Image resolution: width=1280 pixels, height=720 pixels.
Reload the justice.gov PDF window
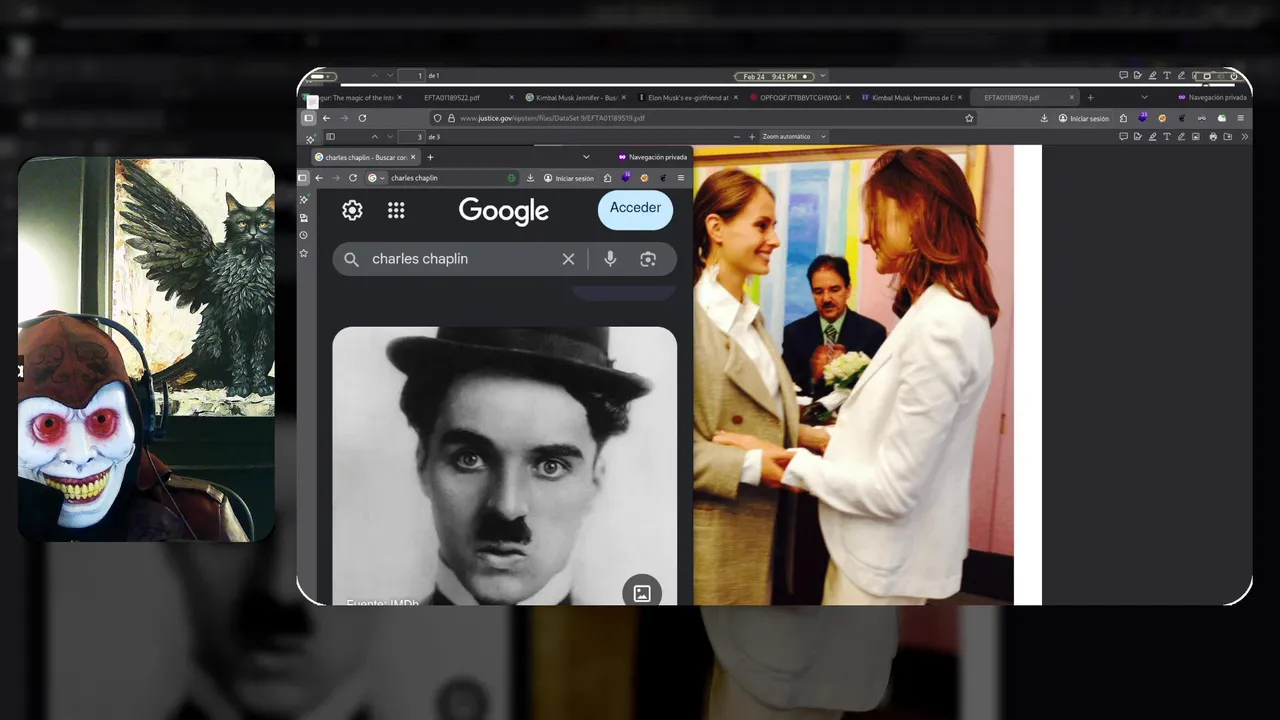(362, 118)
